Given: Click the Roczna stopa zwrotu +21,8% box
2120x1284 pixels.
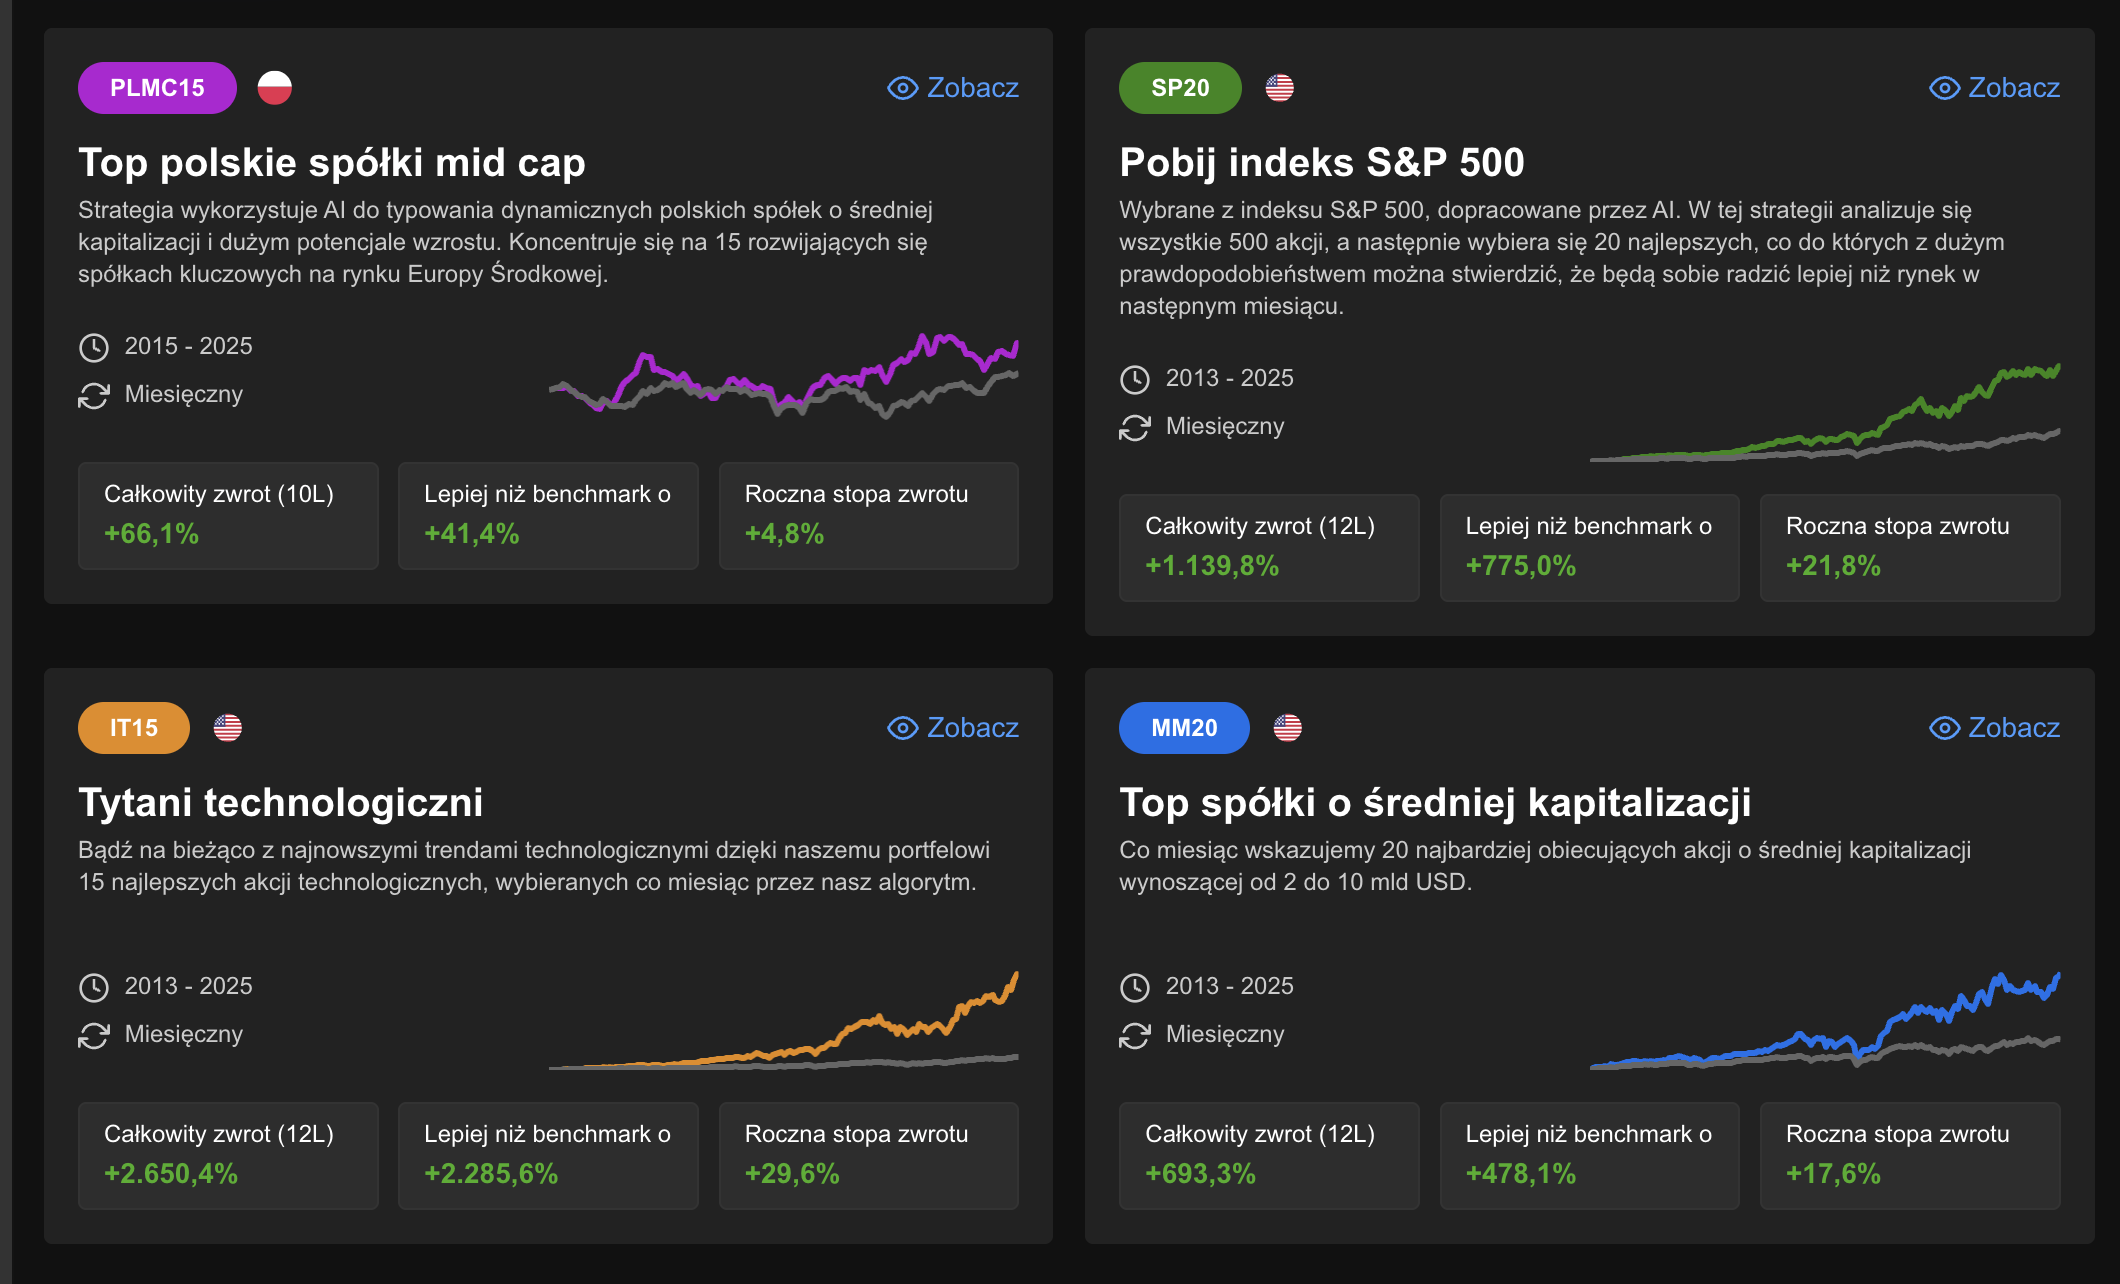Looking at the screenshot, I should (x=1909, y=547).
